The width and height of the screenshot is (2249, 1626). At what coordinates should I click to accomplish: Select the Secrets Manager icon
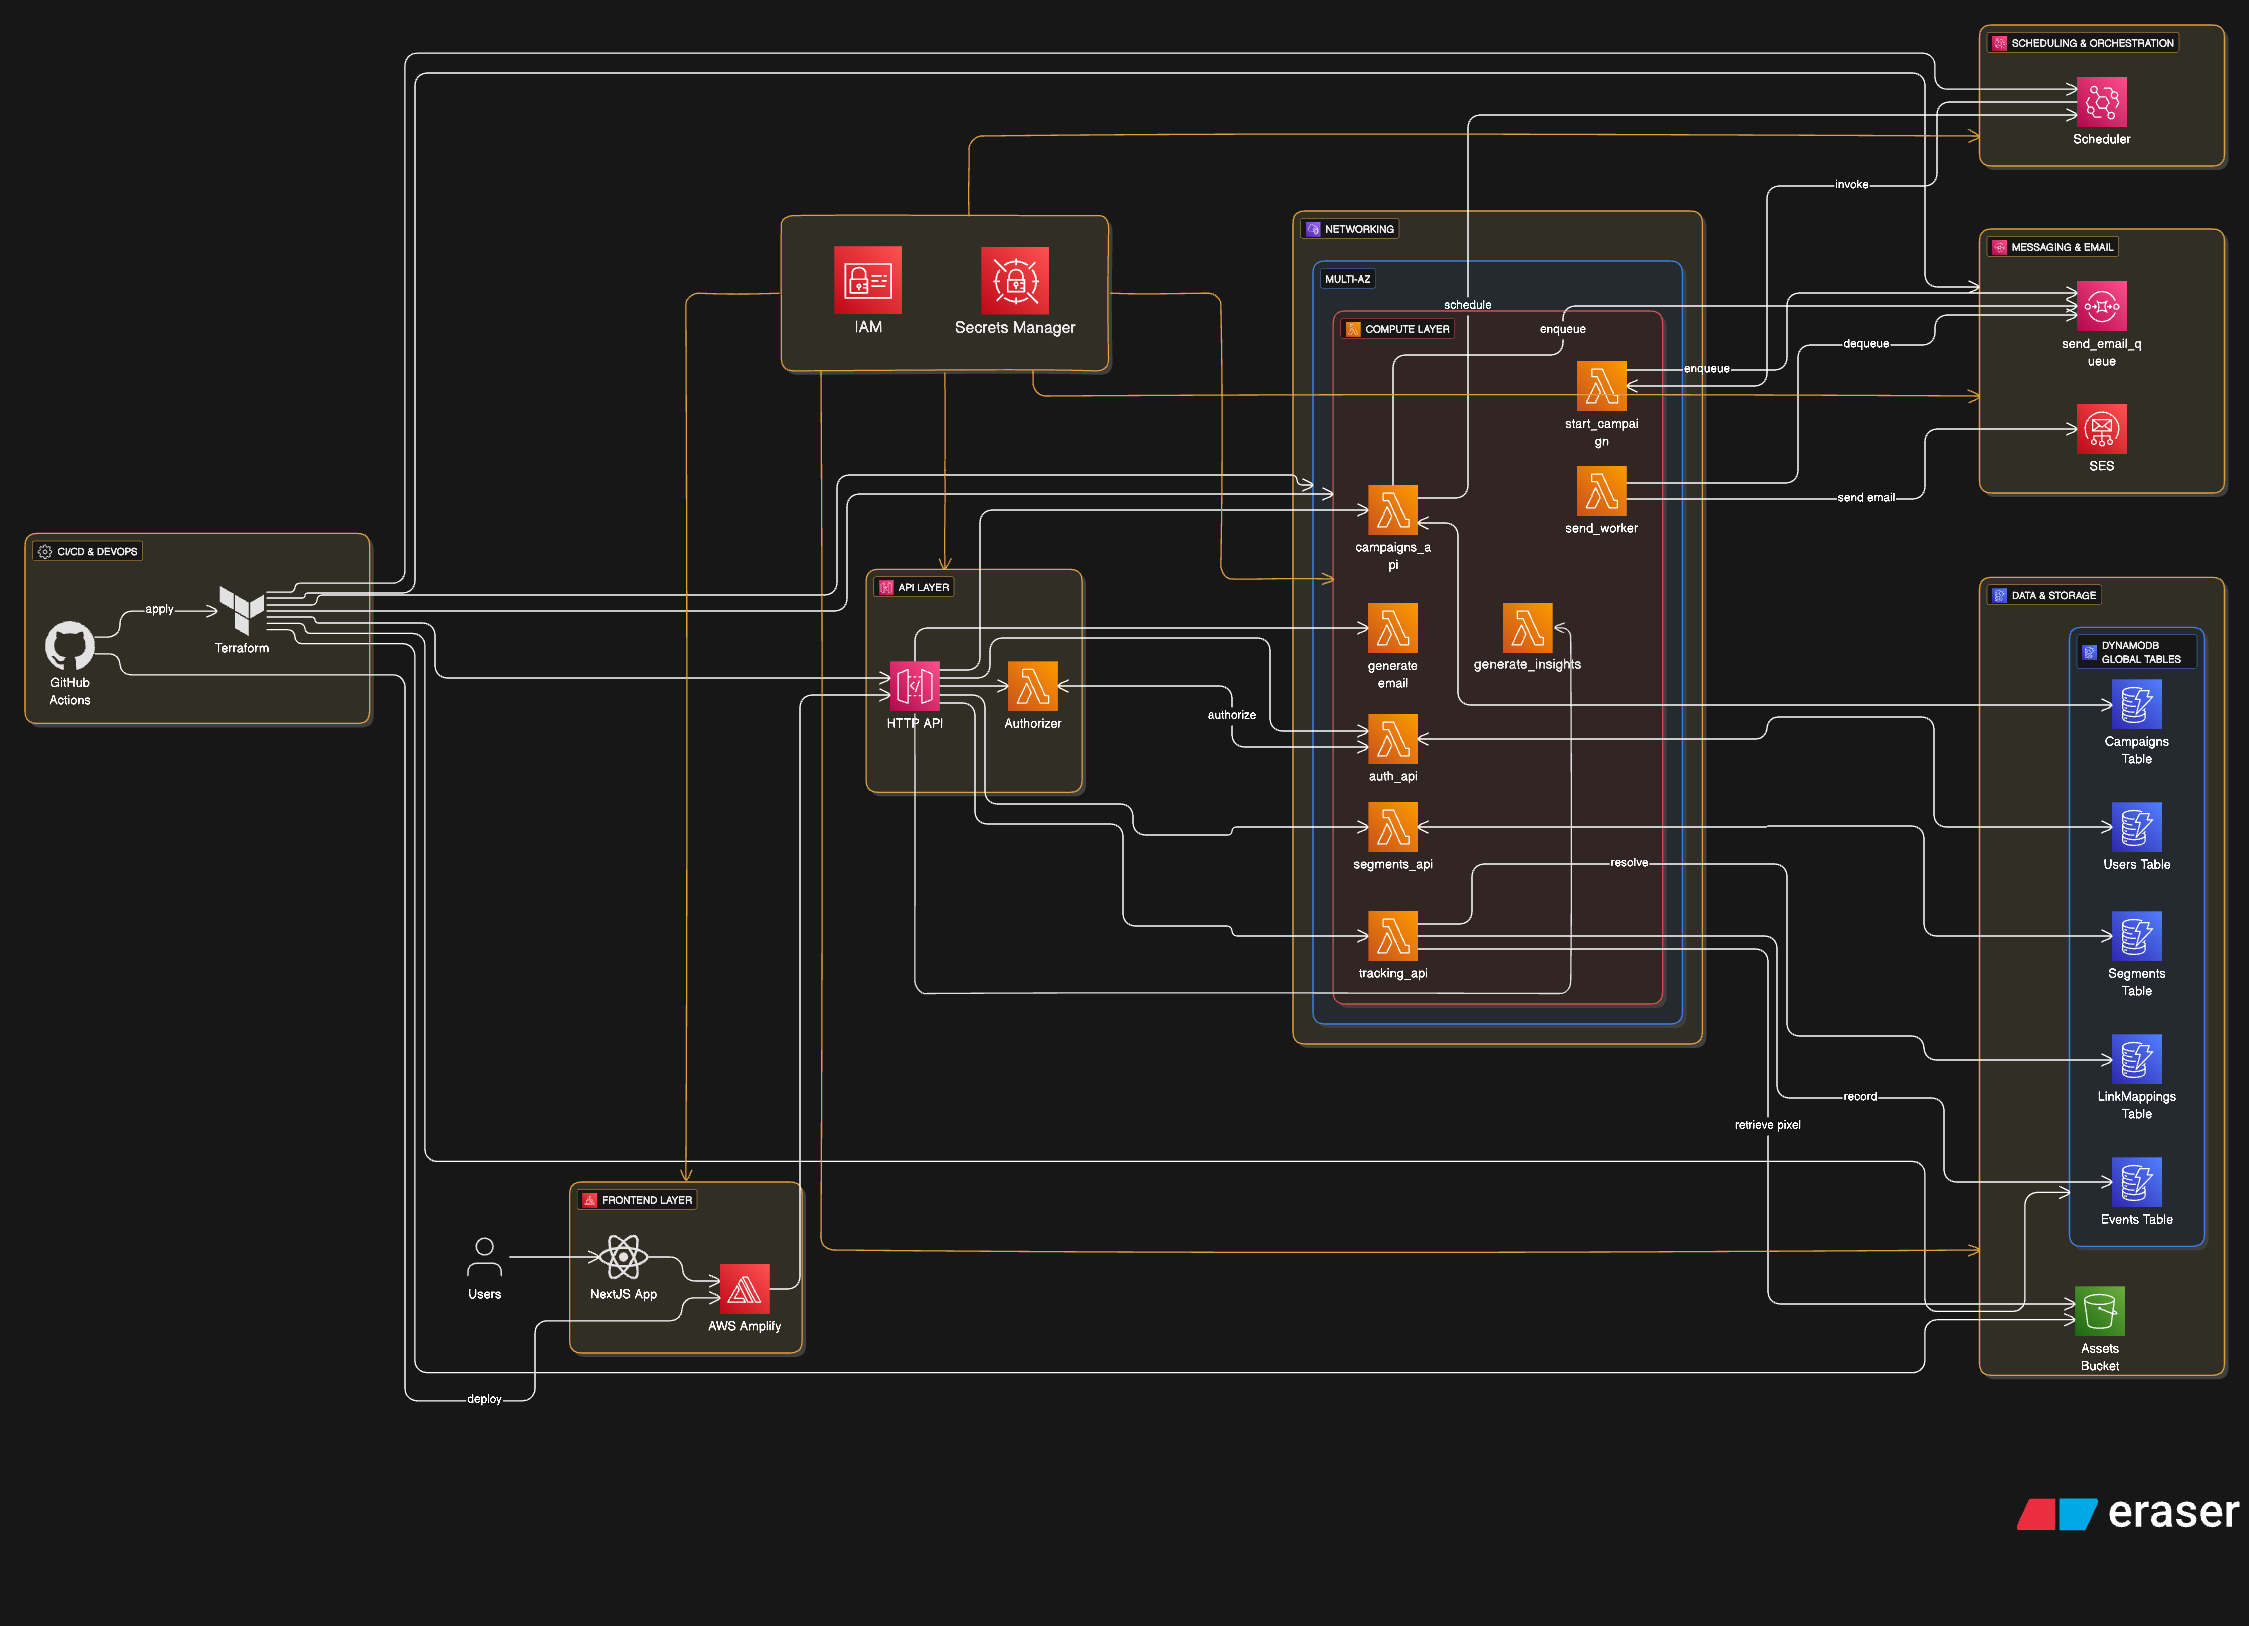(x=1014, y=280)
